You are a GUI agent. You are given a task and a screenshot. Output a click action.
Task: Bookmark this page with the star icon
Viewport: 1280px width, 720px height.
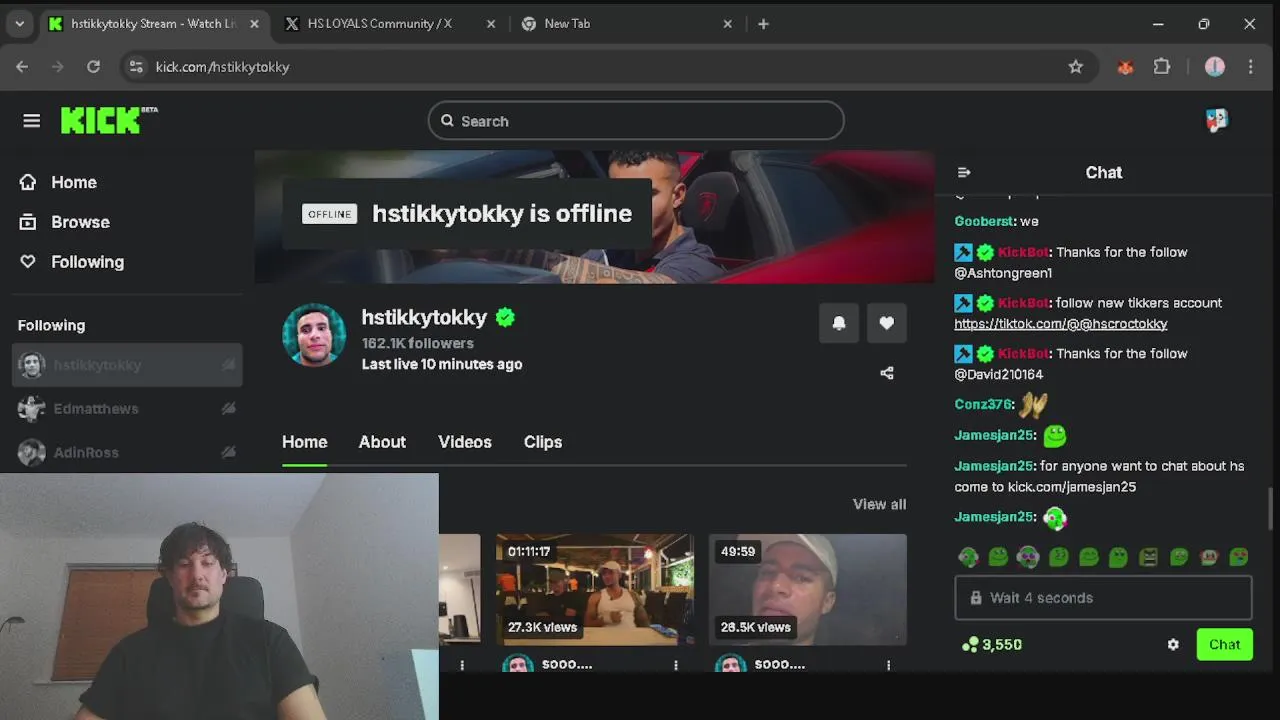[1076, 67]
